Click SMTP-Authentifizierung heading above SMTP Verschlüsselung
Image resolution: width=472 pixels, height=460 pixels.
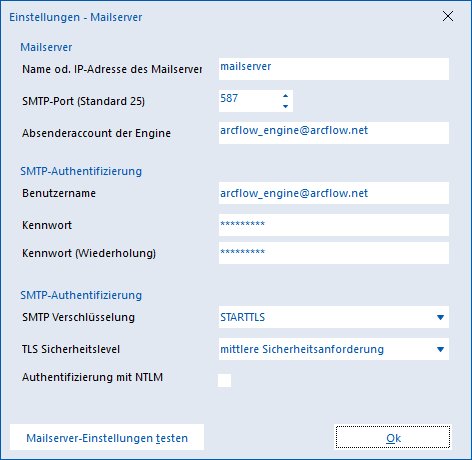tap(81, 295)
